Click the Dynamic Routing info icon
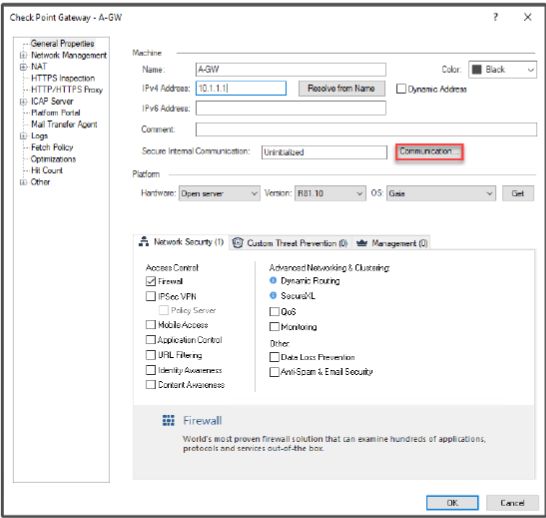This screenshot has width=546, height=518. pyautogui.click(x=273, y=280)
